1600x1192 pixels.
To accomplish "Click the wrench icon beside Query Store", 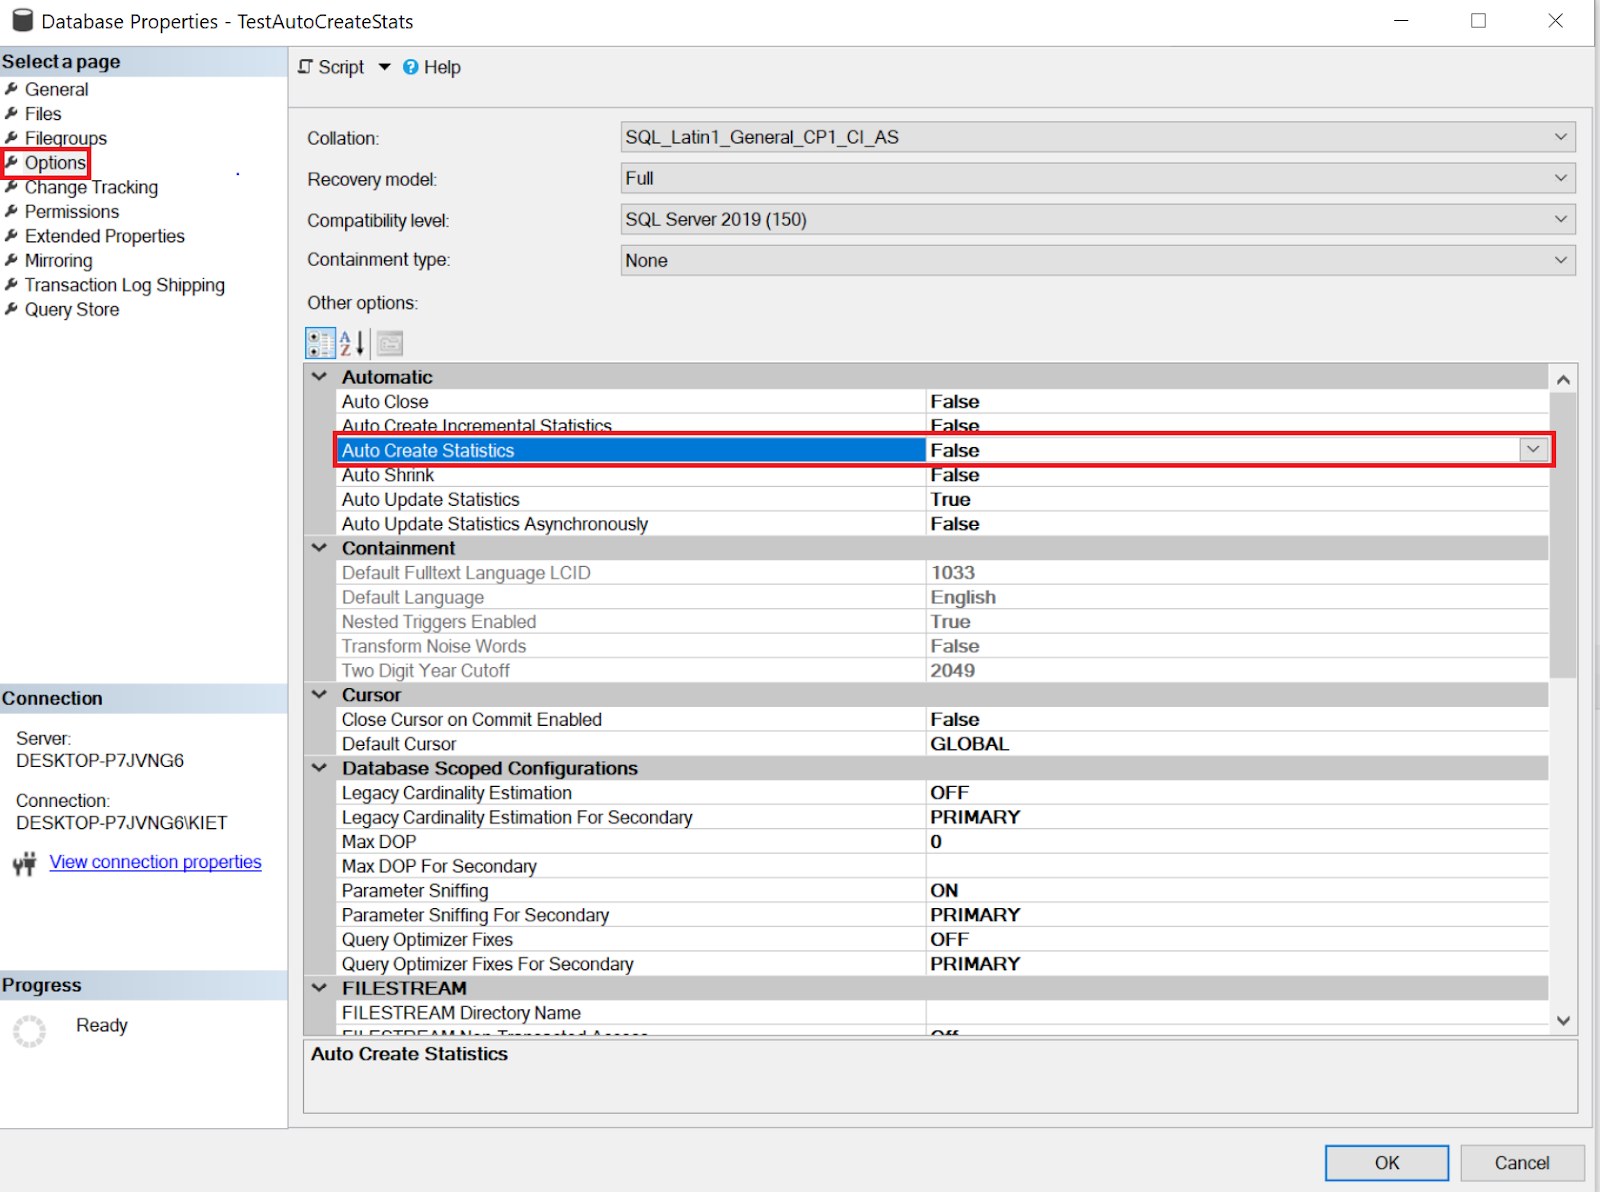I will 12,310.
